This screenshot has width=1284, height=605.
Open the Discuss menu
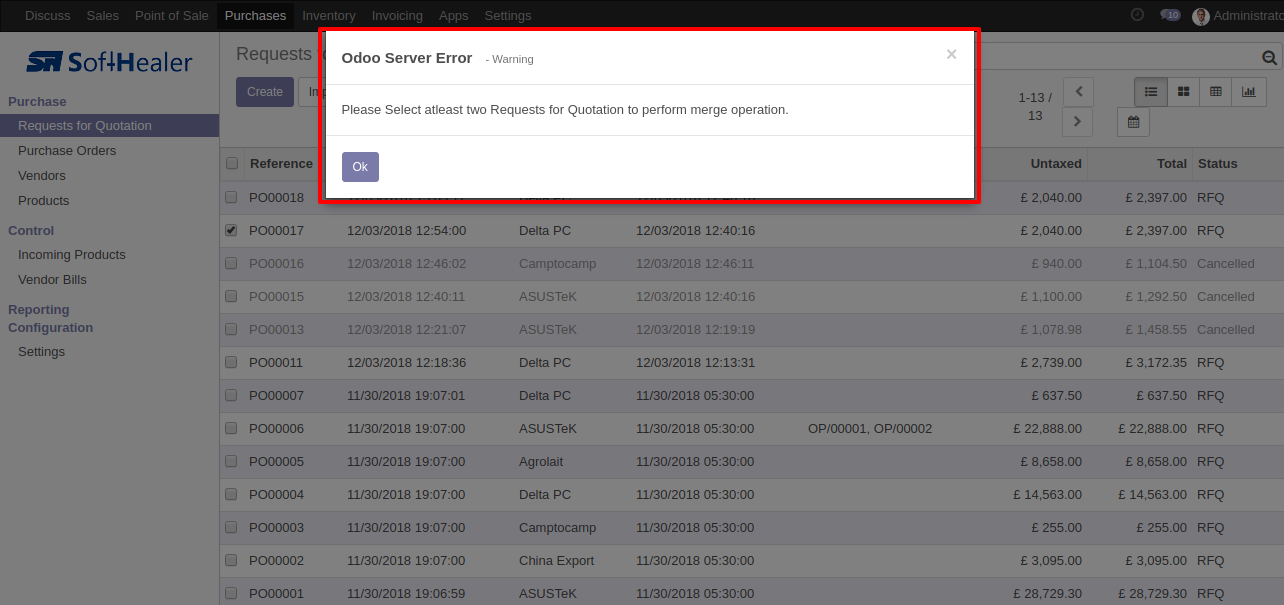48,15
